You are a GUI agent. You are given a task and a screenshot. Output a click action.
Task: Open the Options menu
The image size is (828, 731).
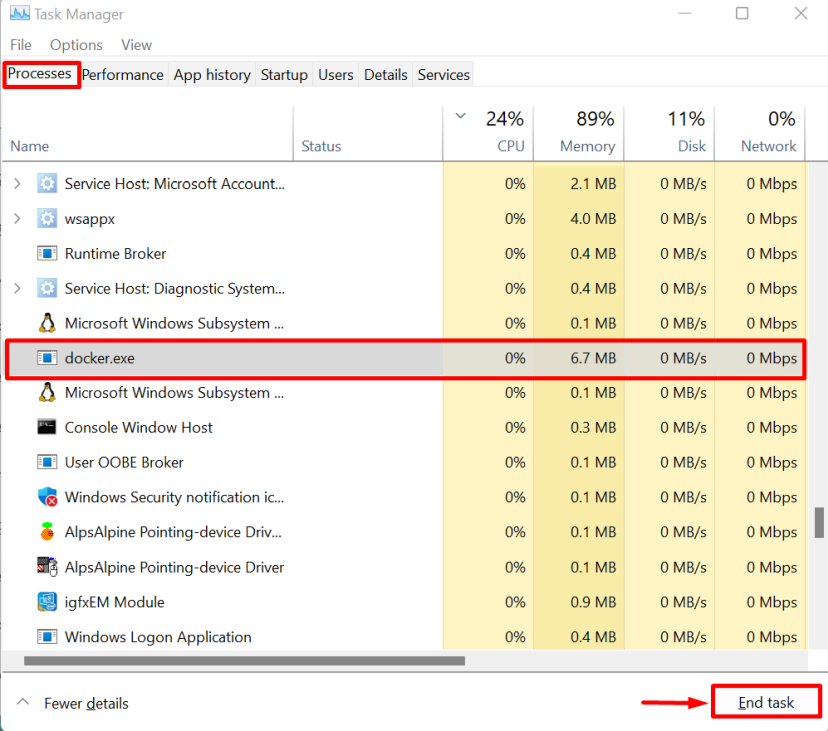pos(76,45)
